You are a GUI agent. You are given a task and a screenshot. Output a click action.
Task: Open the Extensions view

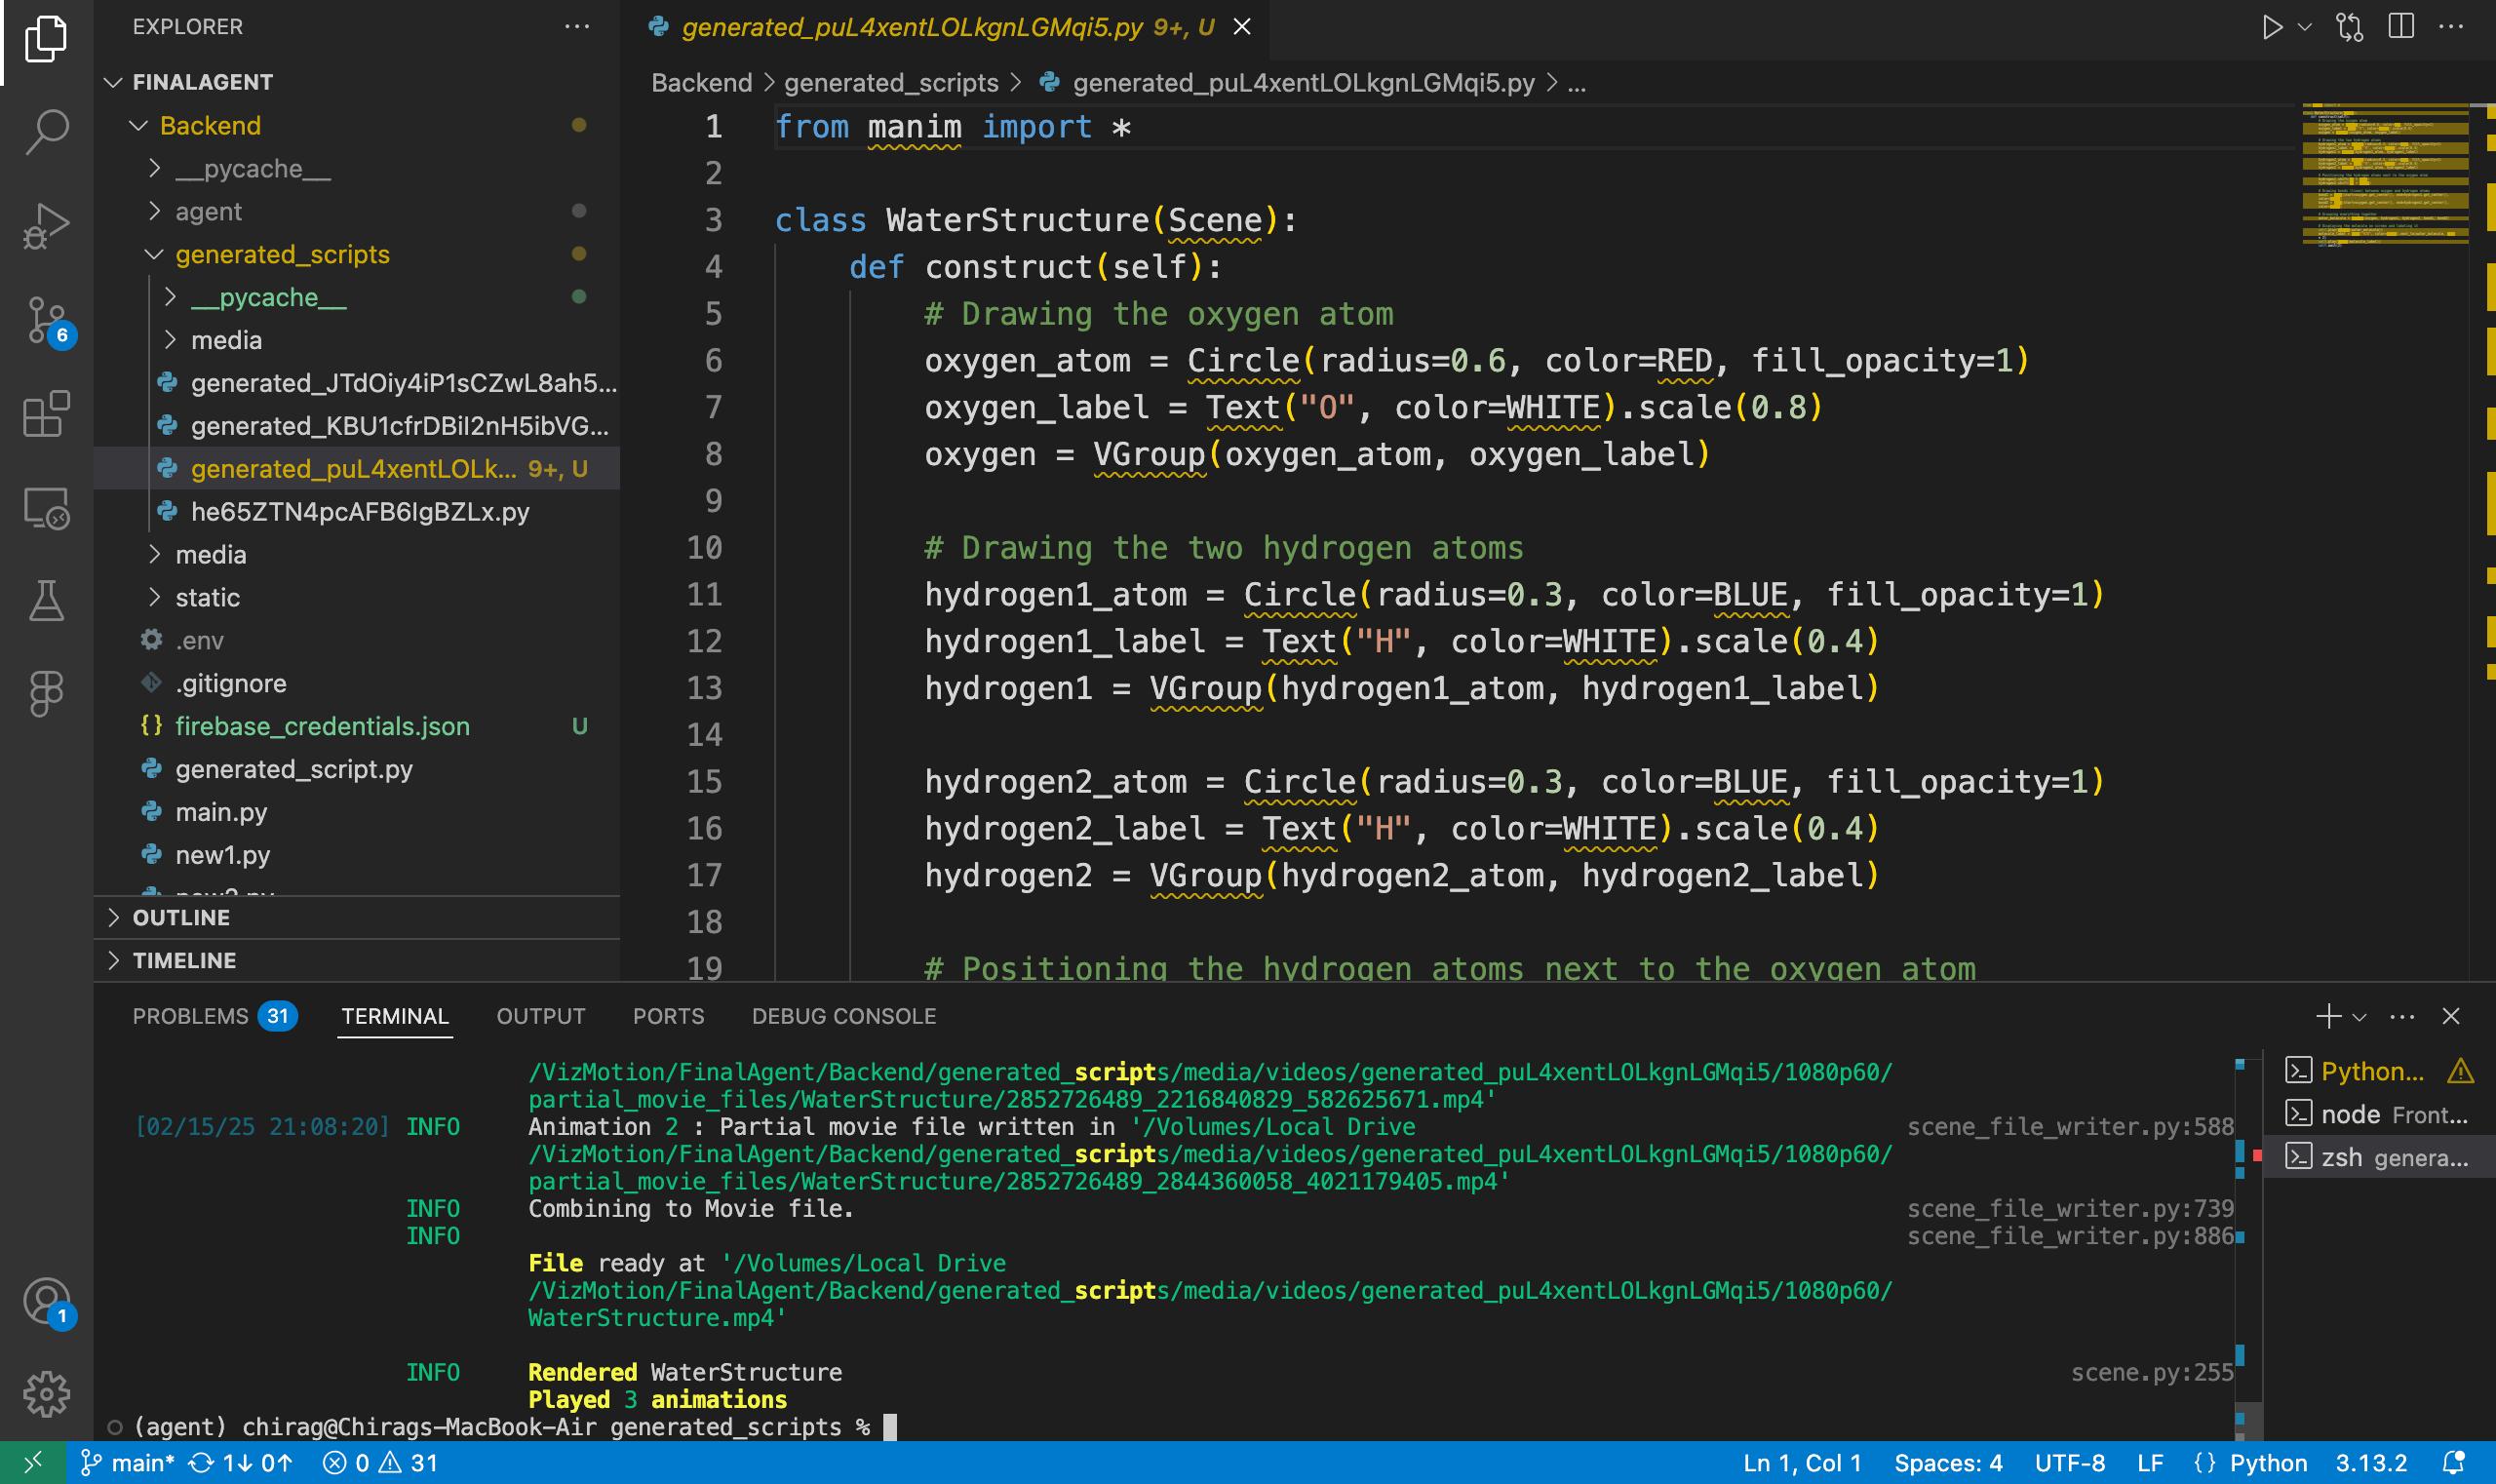46,414
